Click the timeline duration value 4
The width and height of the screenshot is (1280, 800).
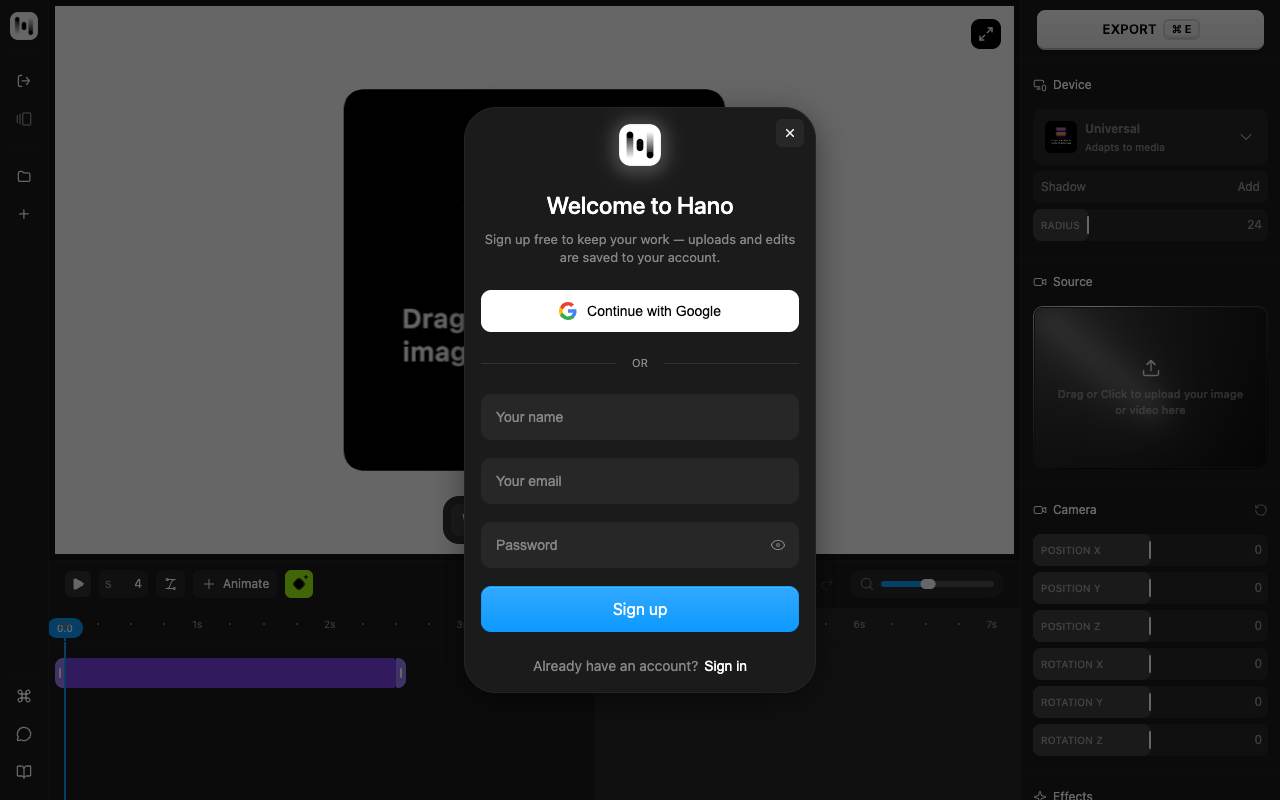click(138, 584)
